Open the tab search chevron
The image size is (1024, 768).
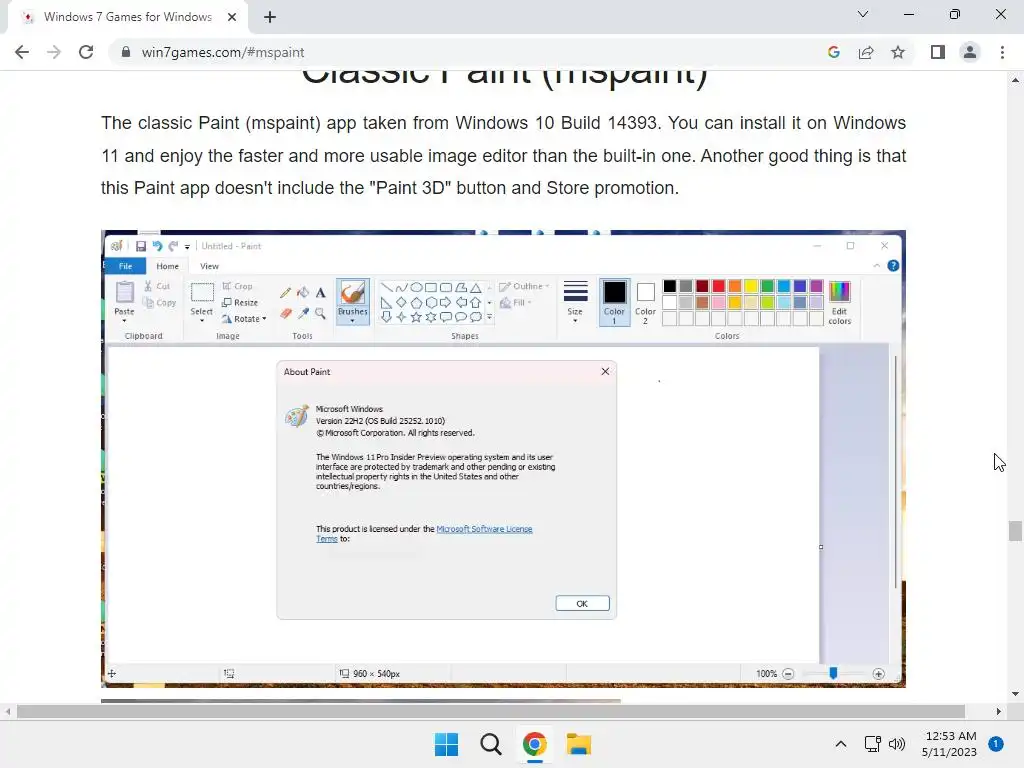[863, 14]
